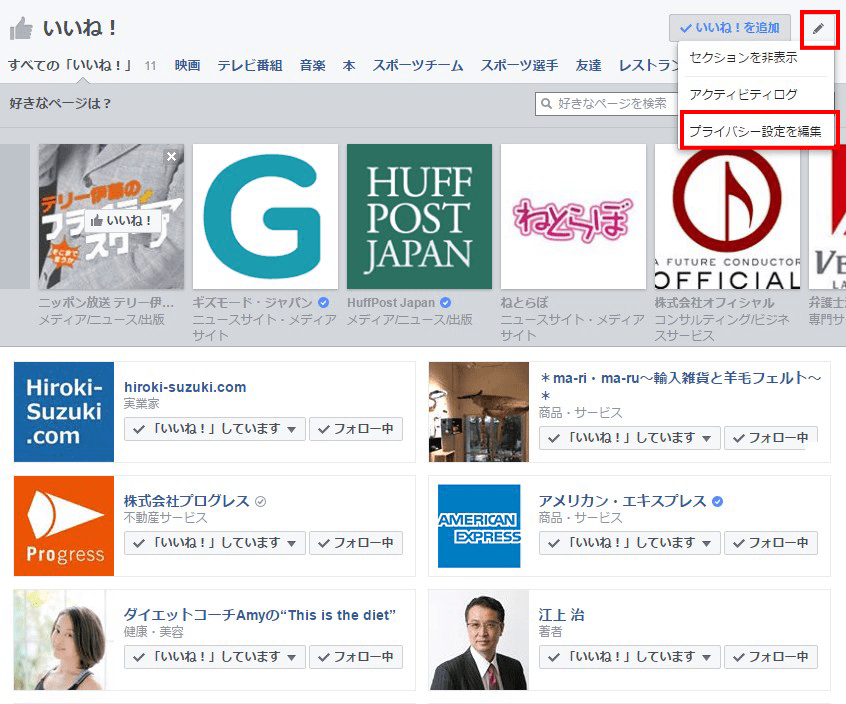The height and width of the screenshot is (704, 846).
Task: Select セクションを非表示 from the menu
Action: 743,58
